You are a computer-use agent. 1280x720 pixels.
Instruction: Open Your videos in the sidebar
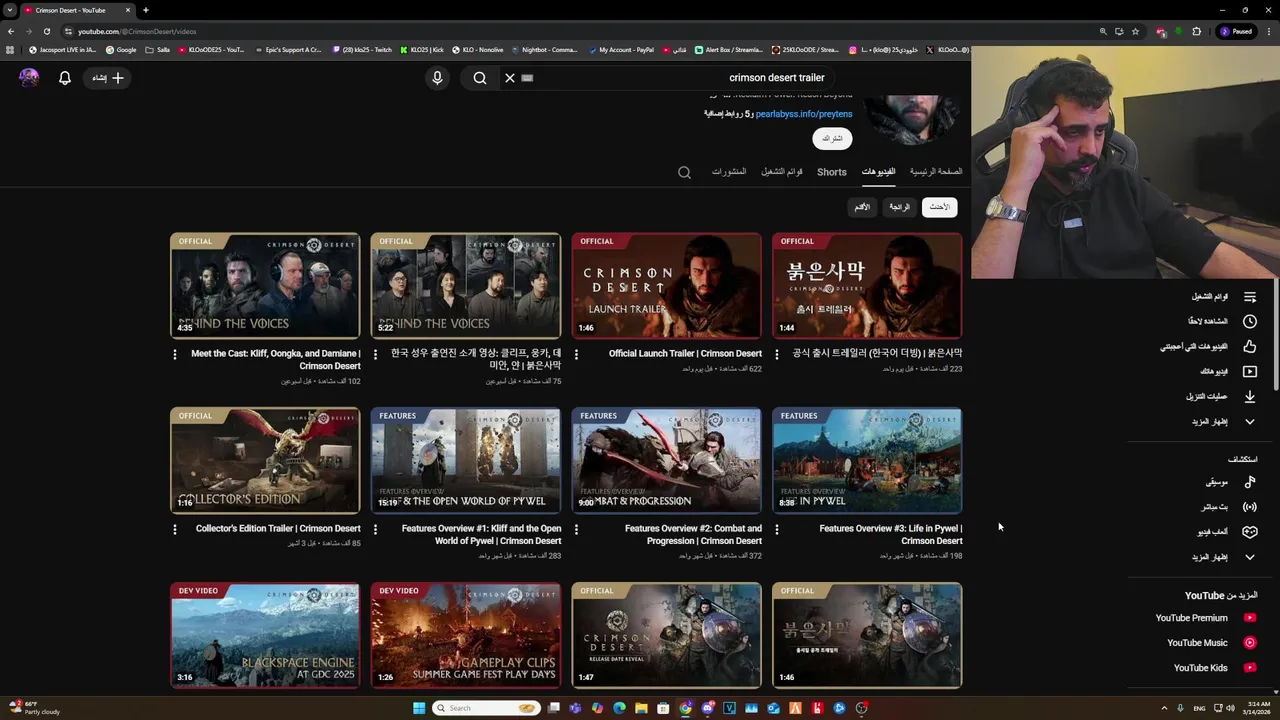click(x=1228, y=372)
